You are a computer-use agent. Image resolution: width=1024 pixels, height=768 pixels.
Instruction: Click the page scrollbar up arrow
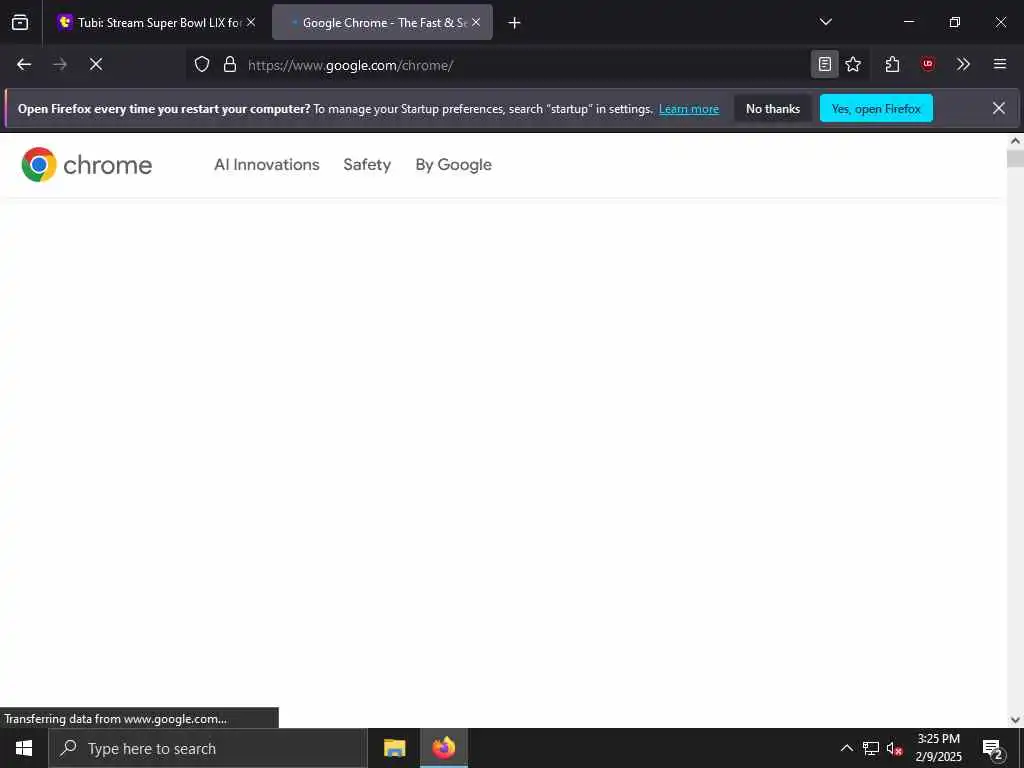click(1015, 140)
